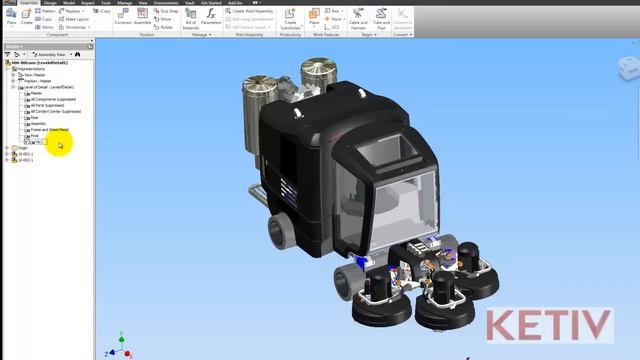Click Create iPart/iAssembly

coord(249,11)
